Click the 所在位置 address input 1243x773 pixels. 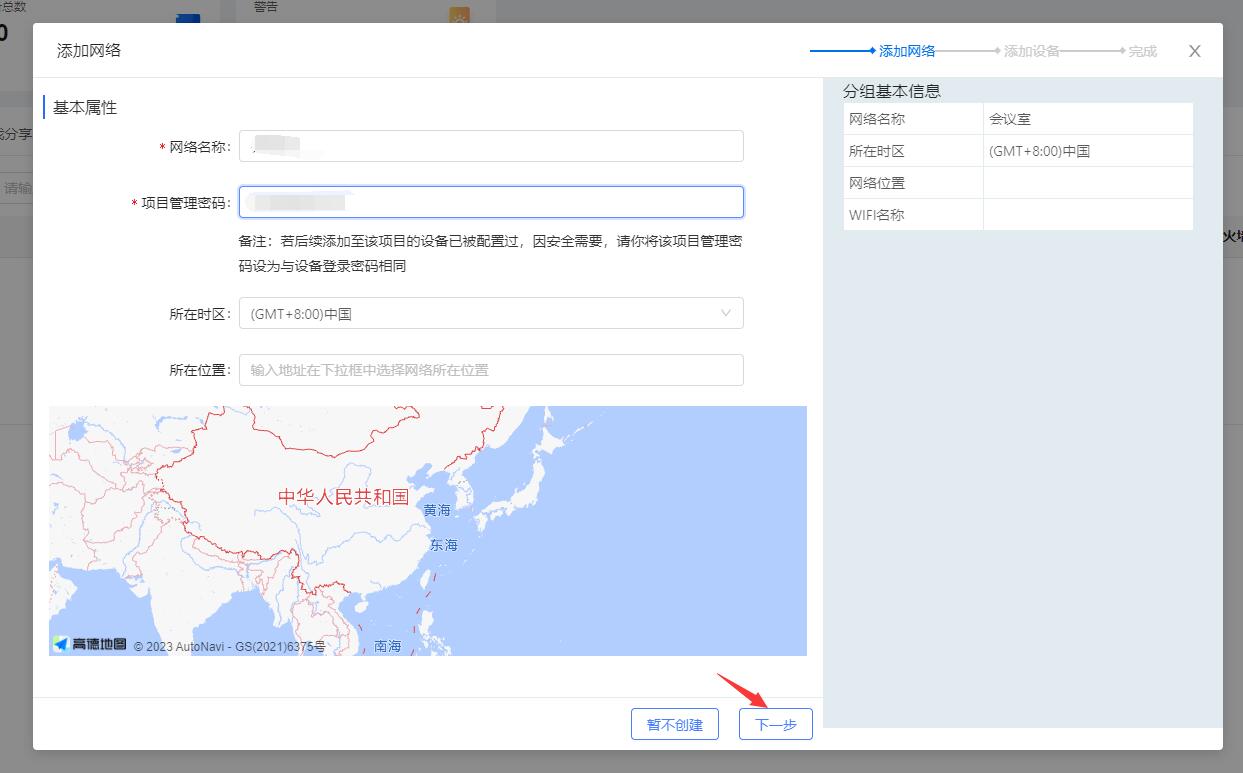coord(490,370)
